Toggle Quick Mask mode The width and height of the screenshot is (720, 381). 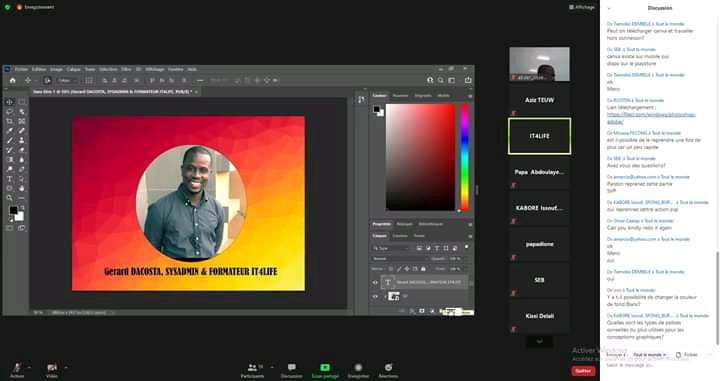coord(10,228)
